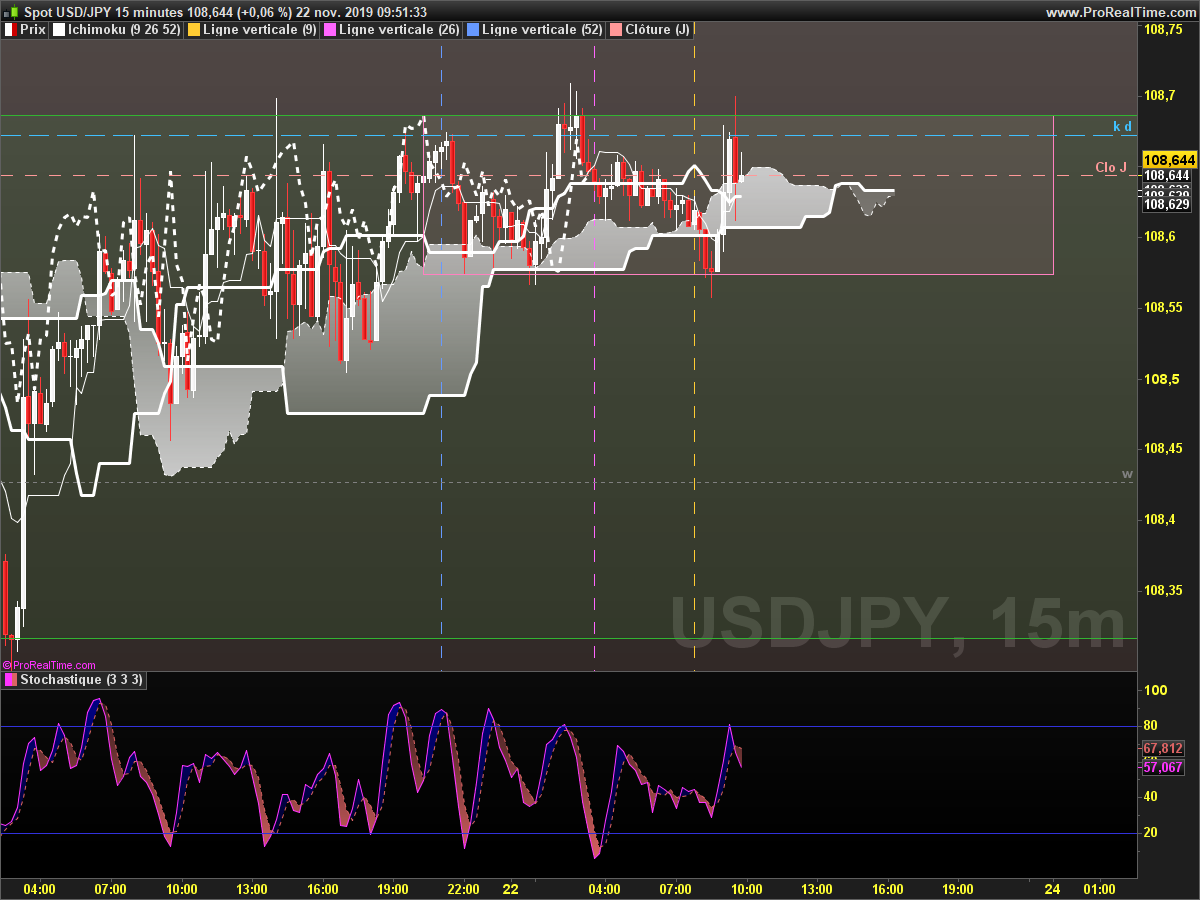
Task: Click the candlestick icon beside Spot USD/JPY title
Action: tap(11, 12)
